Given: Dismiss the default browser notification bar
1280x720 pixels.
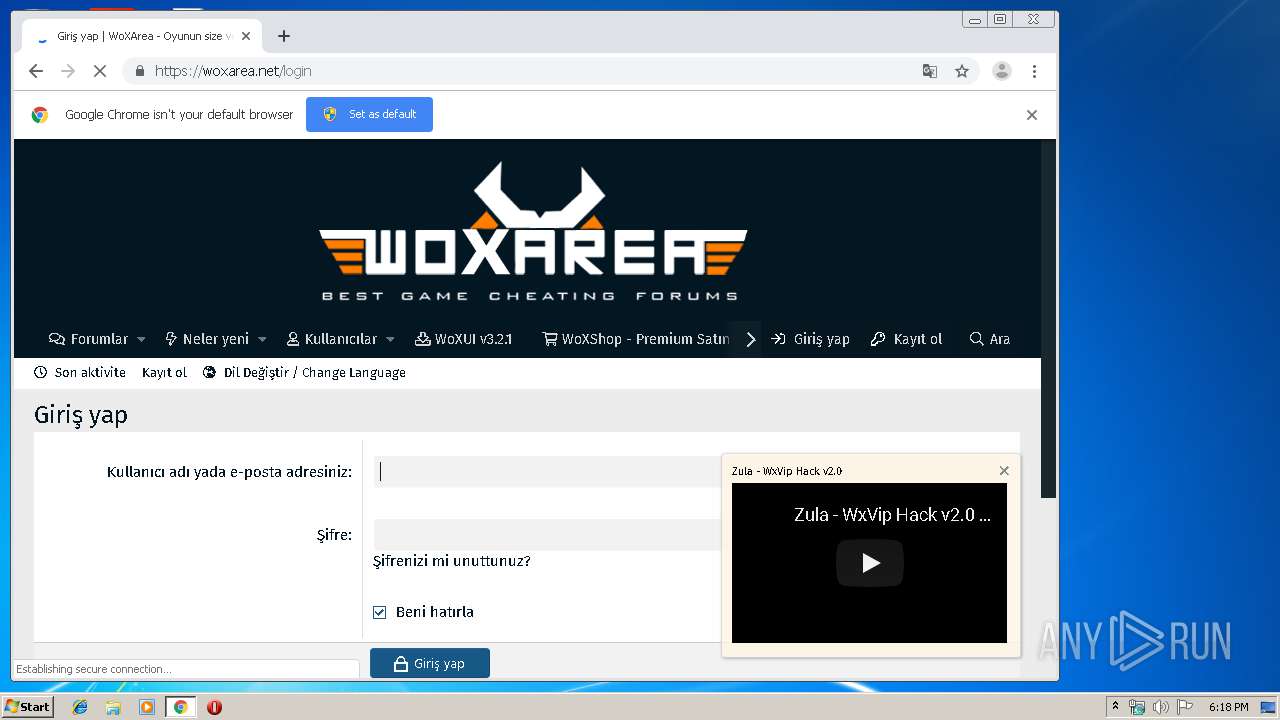Looking at the screenshot, I should point(1032,115).
